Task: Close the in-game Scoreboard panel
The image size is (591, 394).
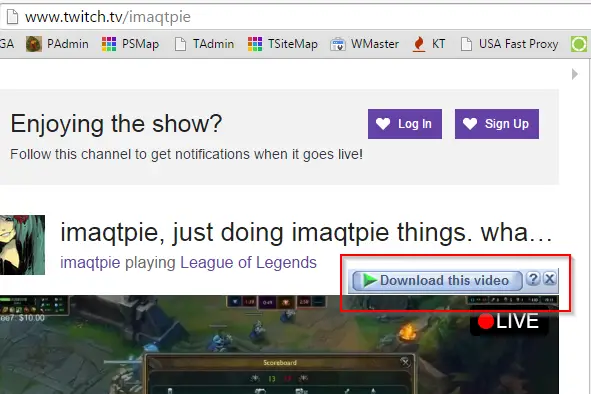Action: tap(405, 362)
